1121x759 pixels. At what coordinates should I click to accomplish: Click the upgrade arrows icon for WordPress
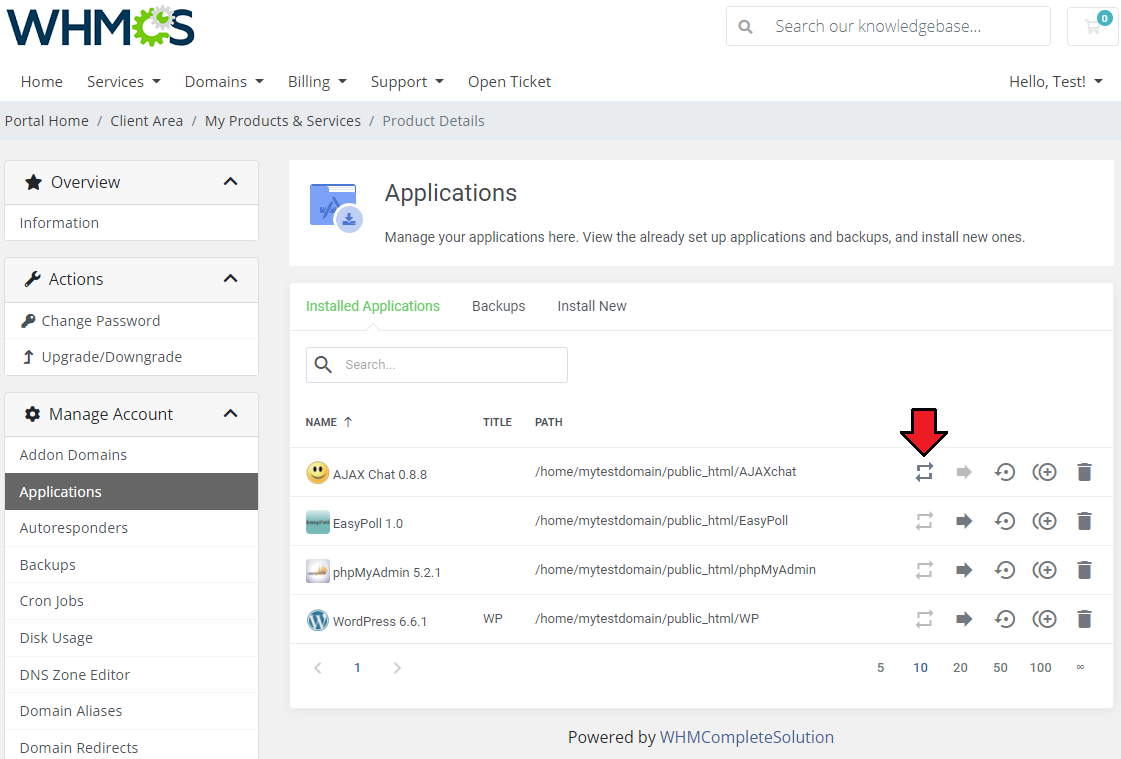(x=924, y=619)
